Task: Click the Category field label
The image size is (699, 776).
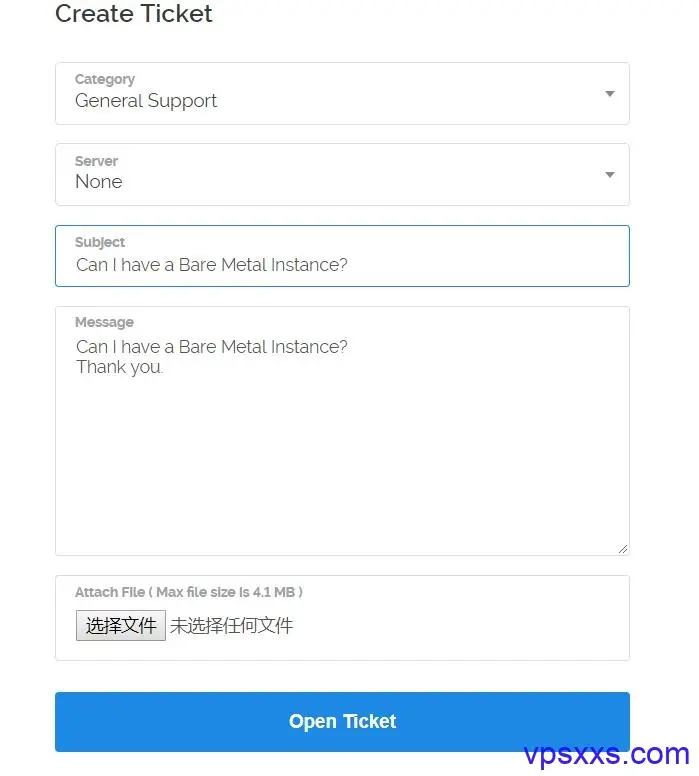Action: (105, 79)
